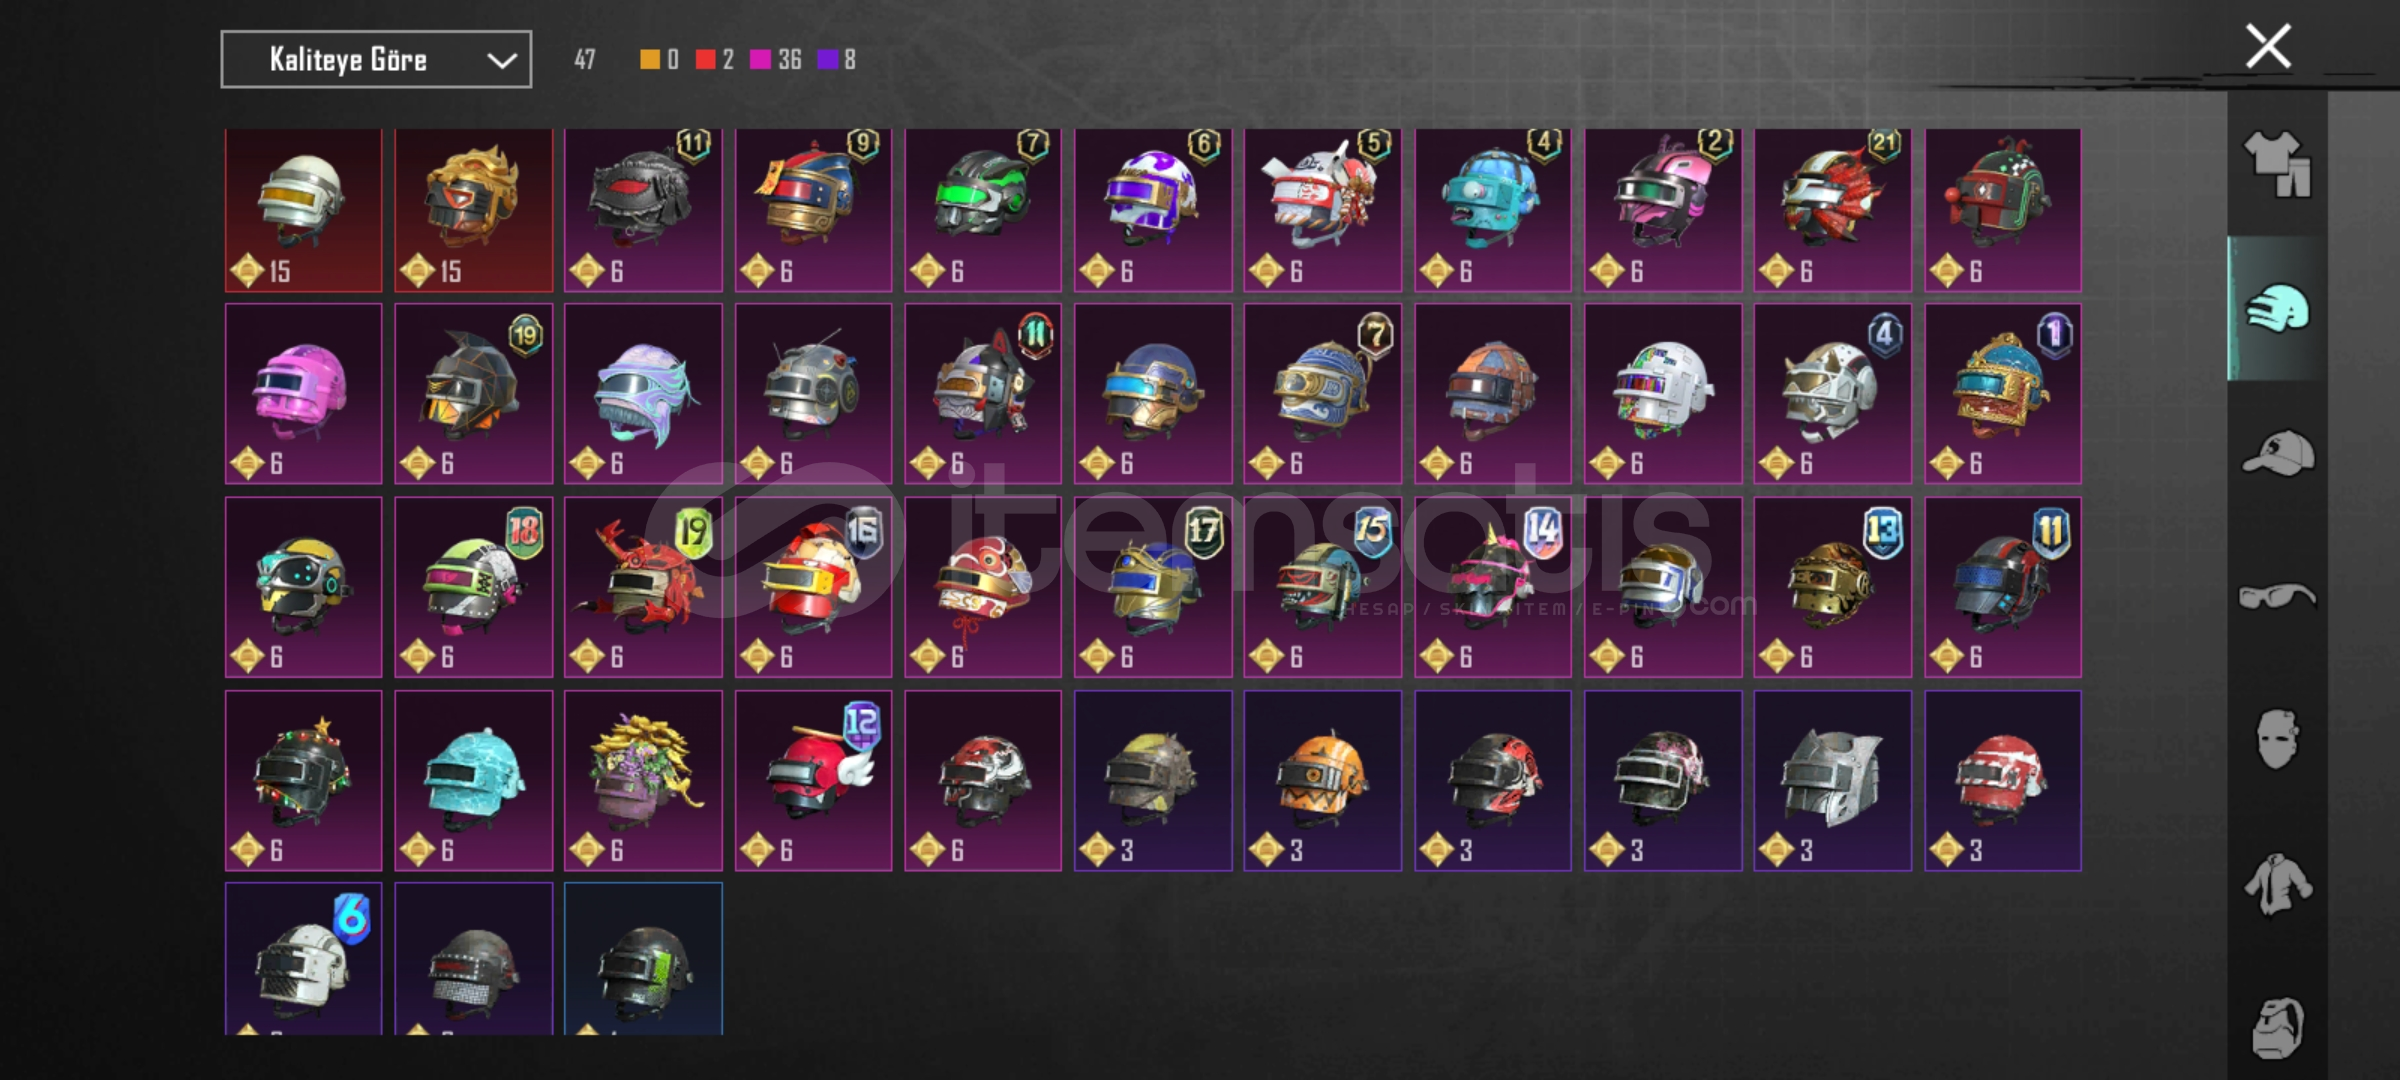Click the pink rarity swatch showing 36
The height and width of the screenshot is (1080, 2400).
point(760,60)
